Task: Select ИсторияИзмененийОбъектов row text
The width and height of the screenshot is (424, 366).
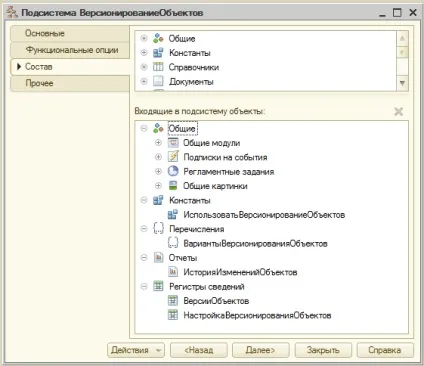Action: [x=240, y=272]
